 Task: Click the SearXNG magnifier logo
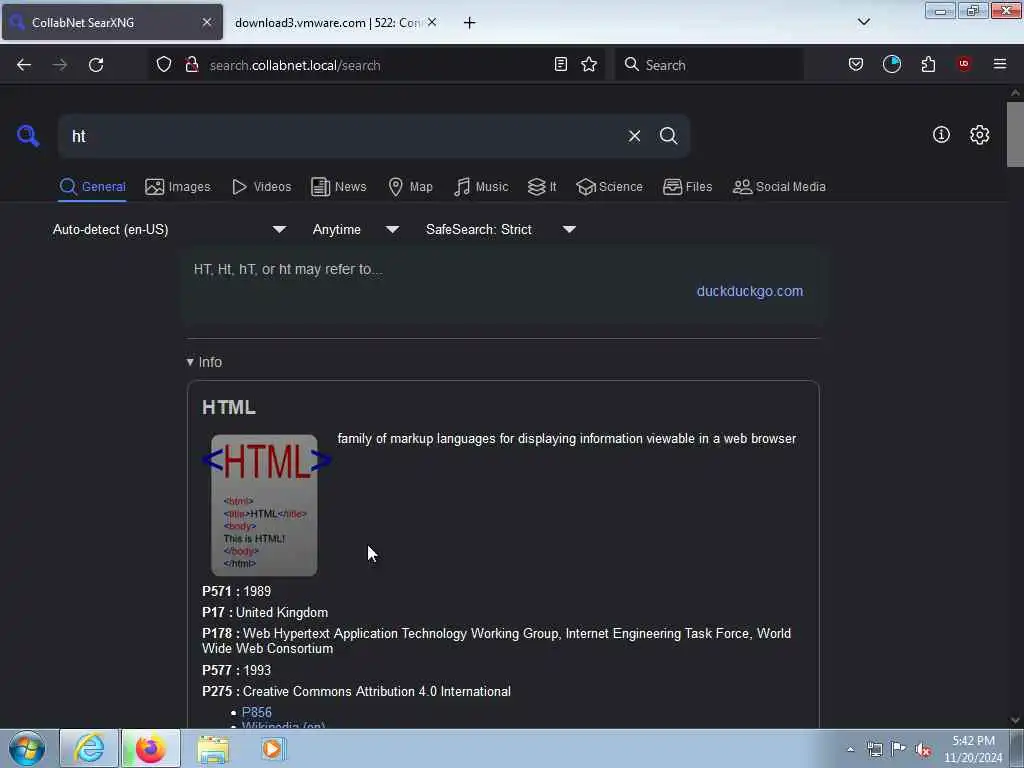click(28, 136)
